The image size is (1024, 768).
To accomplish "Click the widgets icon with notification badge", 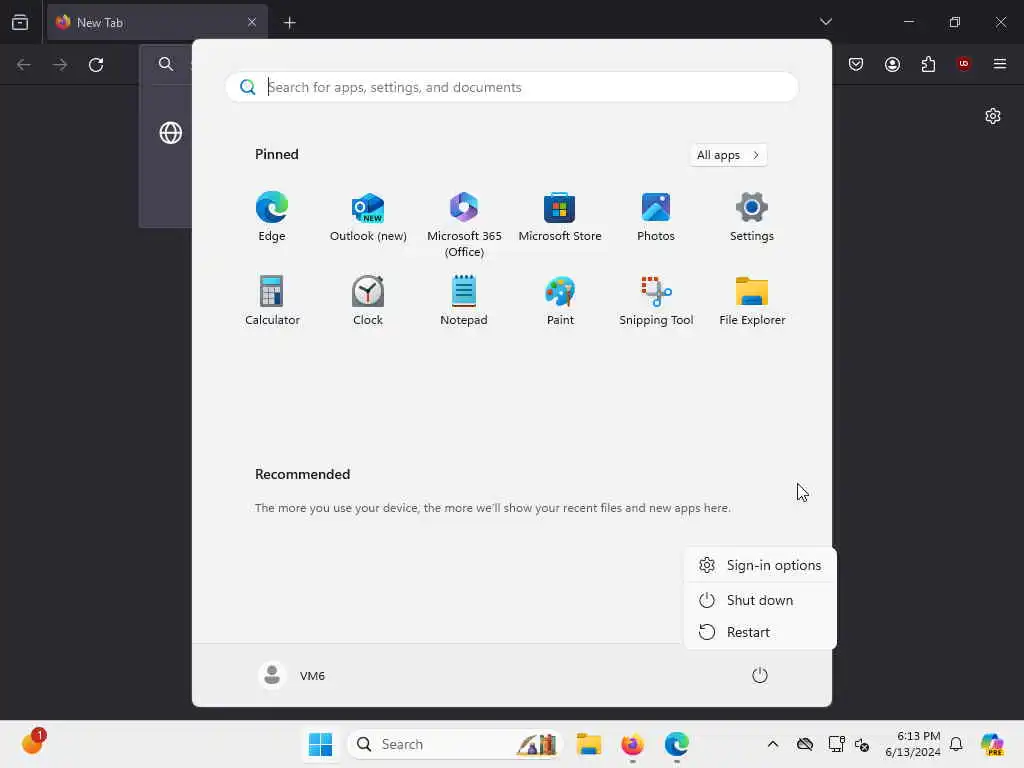I will (x=33, y=743).
